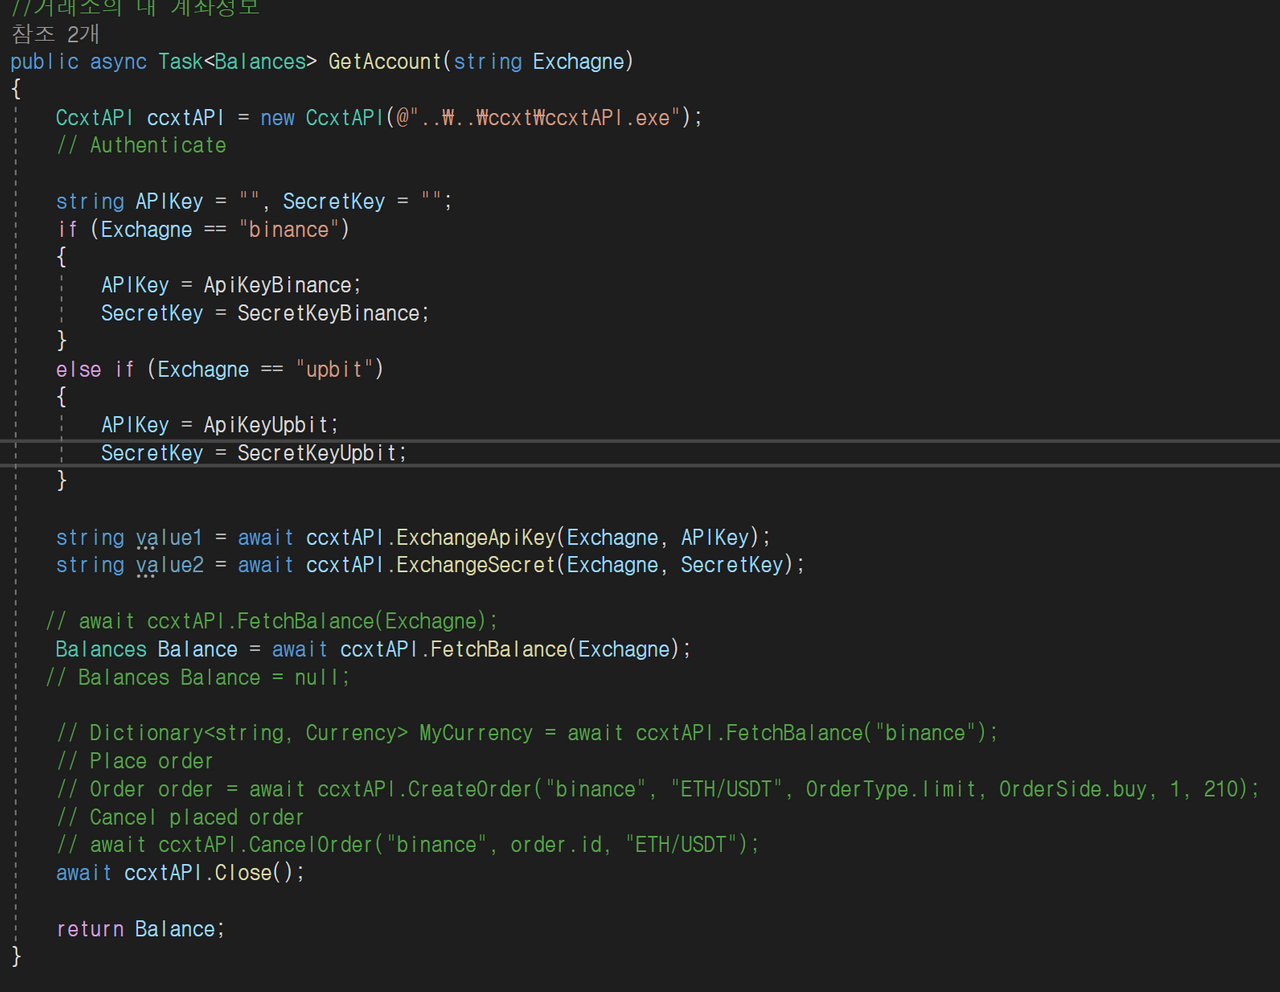This screenshot has width=1280, height=992.
Task: Click the "// Cancel placed order" comment
Action: click(180, 818)
